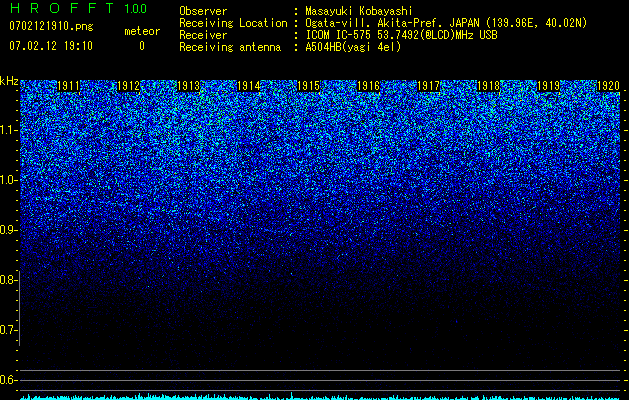Click the 1.0 frequency axis label

(x=8, y=180)
